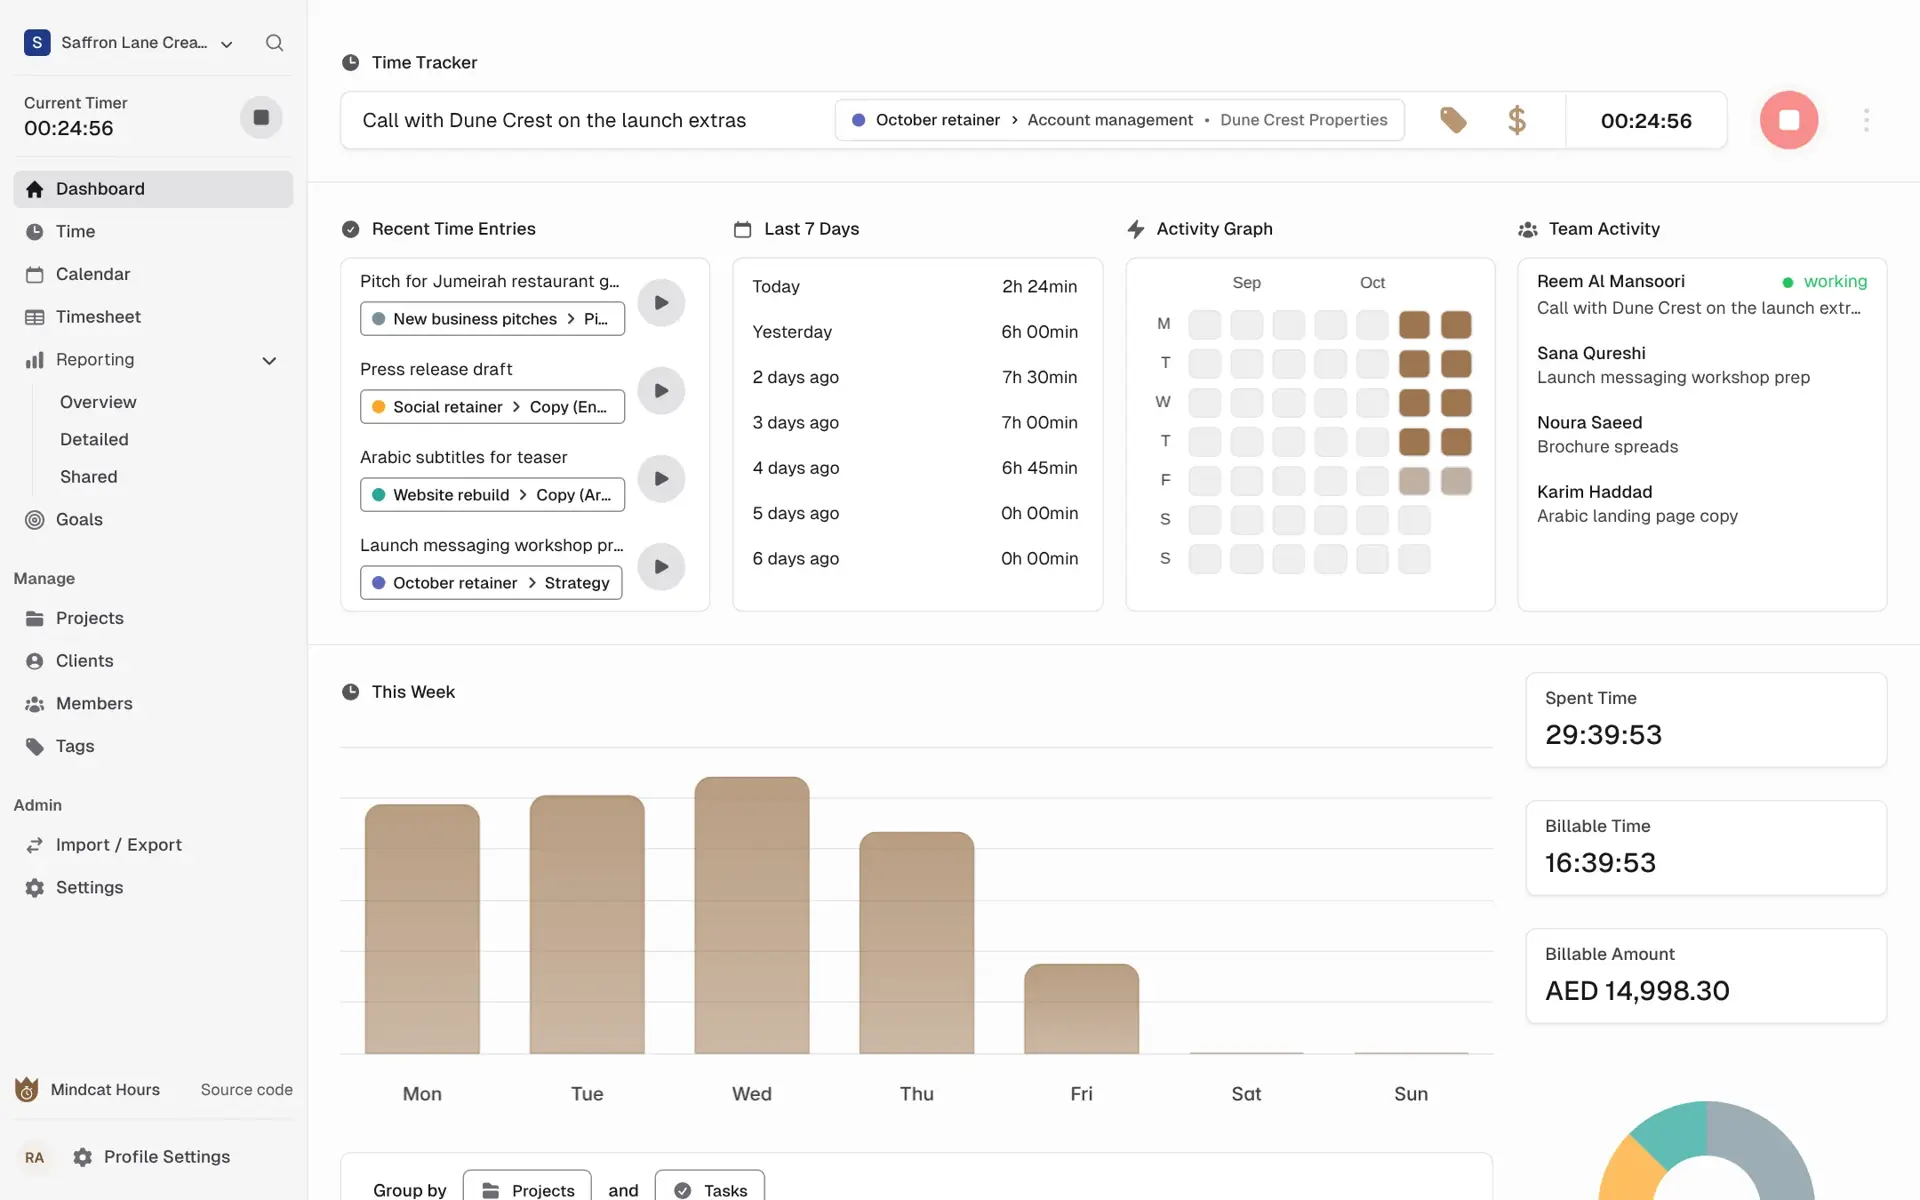Viewport: 1920px width, 1200px height.
Task: Click the Website rebuild project badge
Action: pyautogui.click(x=492, y=495)
